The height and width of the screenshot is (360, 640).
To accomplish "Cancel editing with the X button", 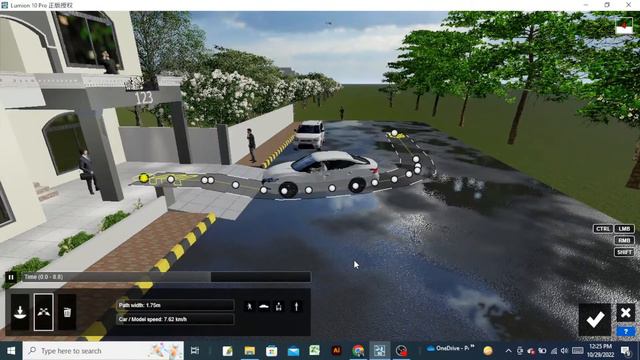I will (x=626, y=313).
